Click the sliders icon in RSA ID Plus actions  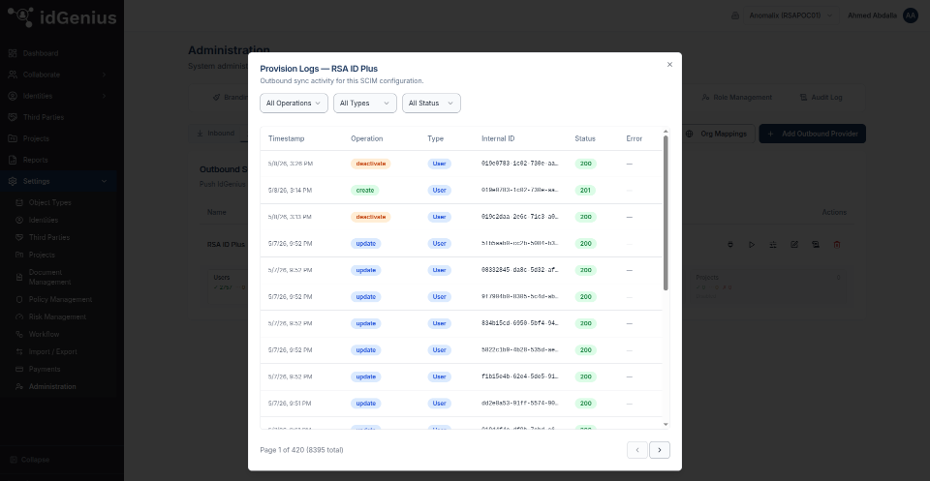pyautogui.click(x=773, y=244)
